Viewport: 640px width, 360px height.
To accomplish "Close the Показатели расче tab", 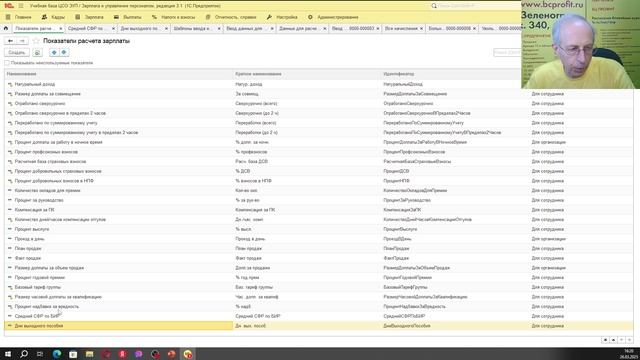I will click(x=60, y=29).
